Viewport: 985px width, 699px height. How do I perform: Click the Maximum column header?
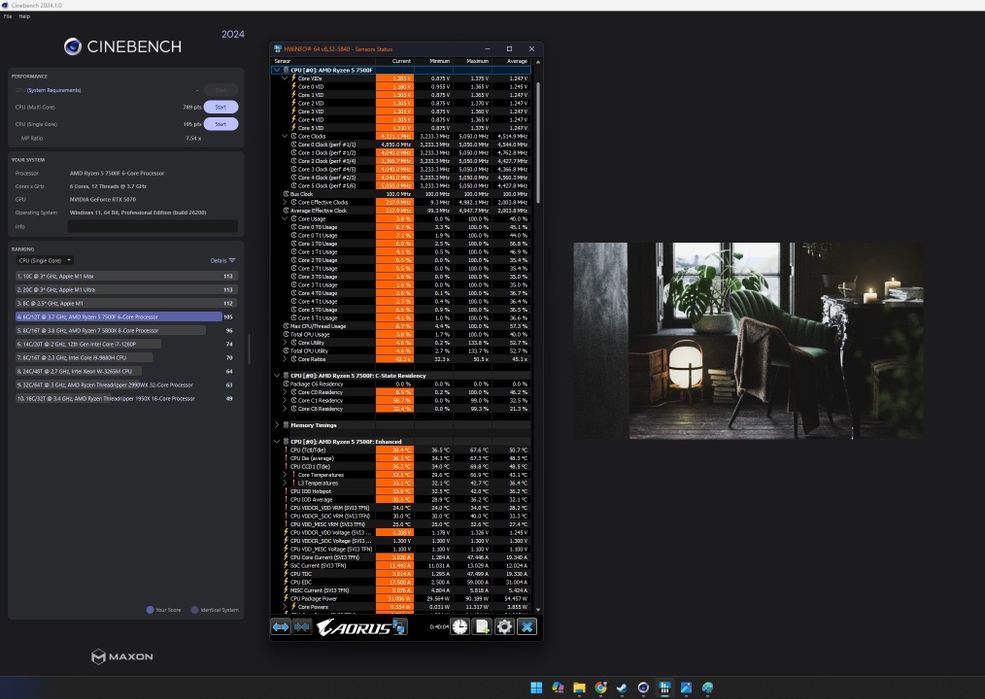point(471,61)
